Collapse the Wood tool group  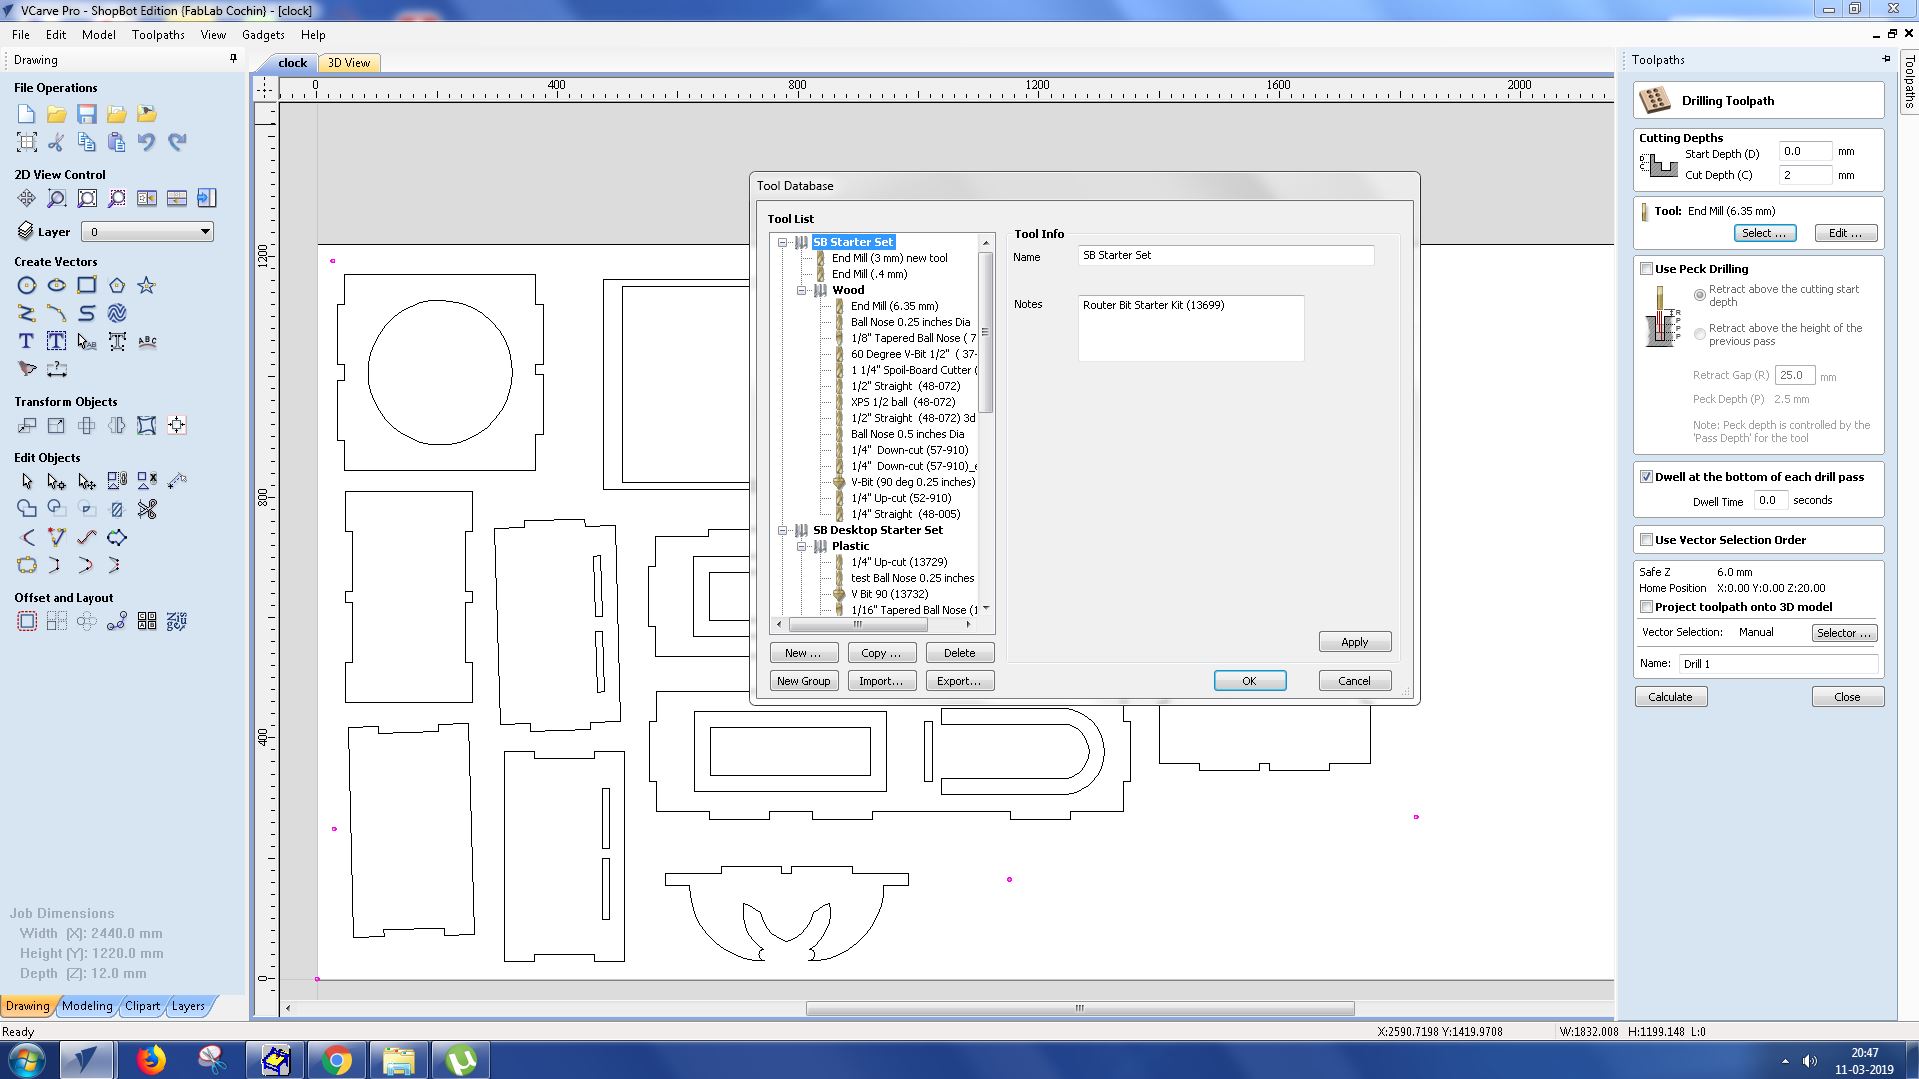[801, 290]
